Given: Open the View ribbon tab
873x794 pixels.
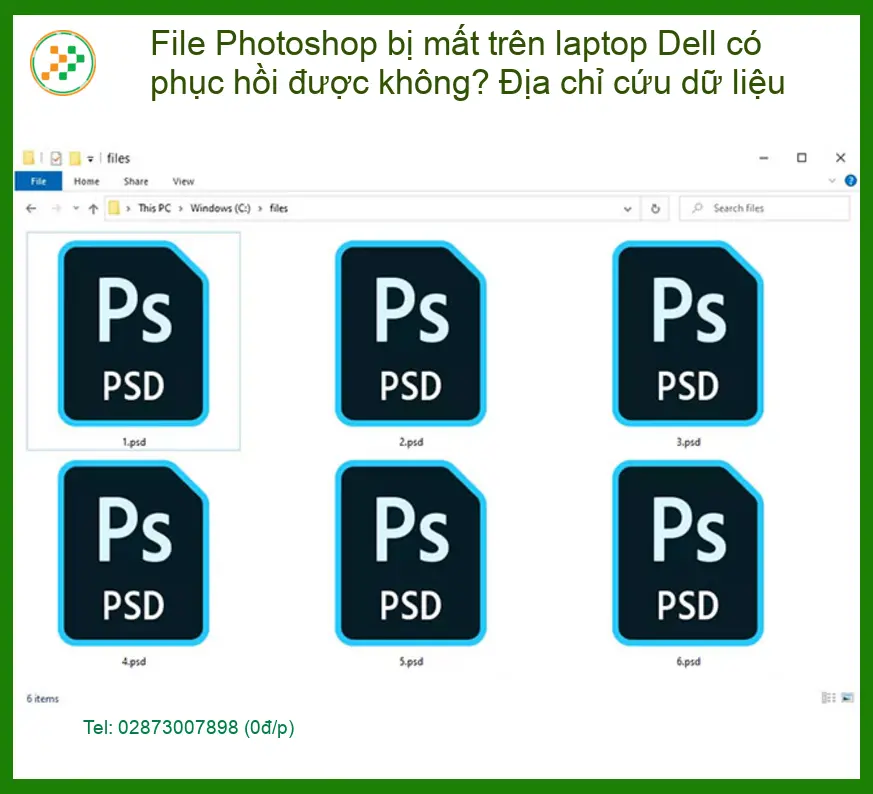Looking at the screenshot, I should tap(183, 182).
